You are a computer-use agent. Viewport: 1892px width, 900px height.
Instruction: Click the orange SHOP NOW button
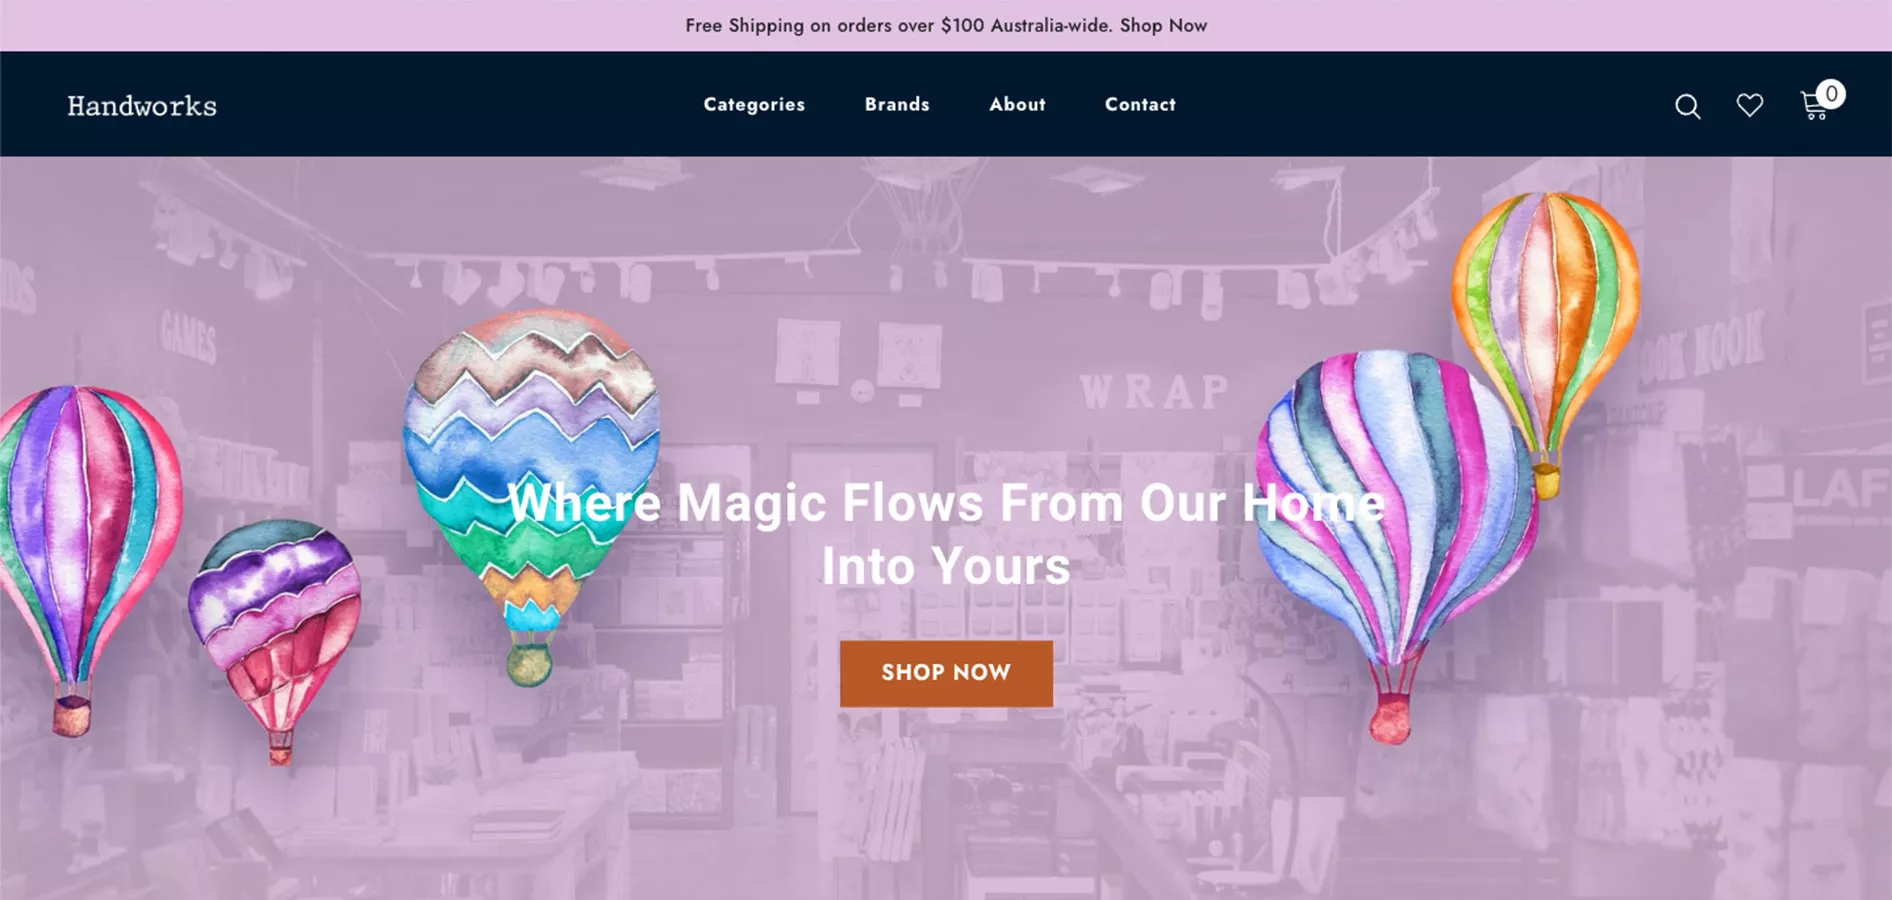946,673
